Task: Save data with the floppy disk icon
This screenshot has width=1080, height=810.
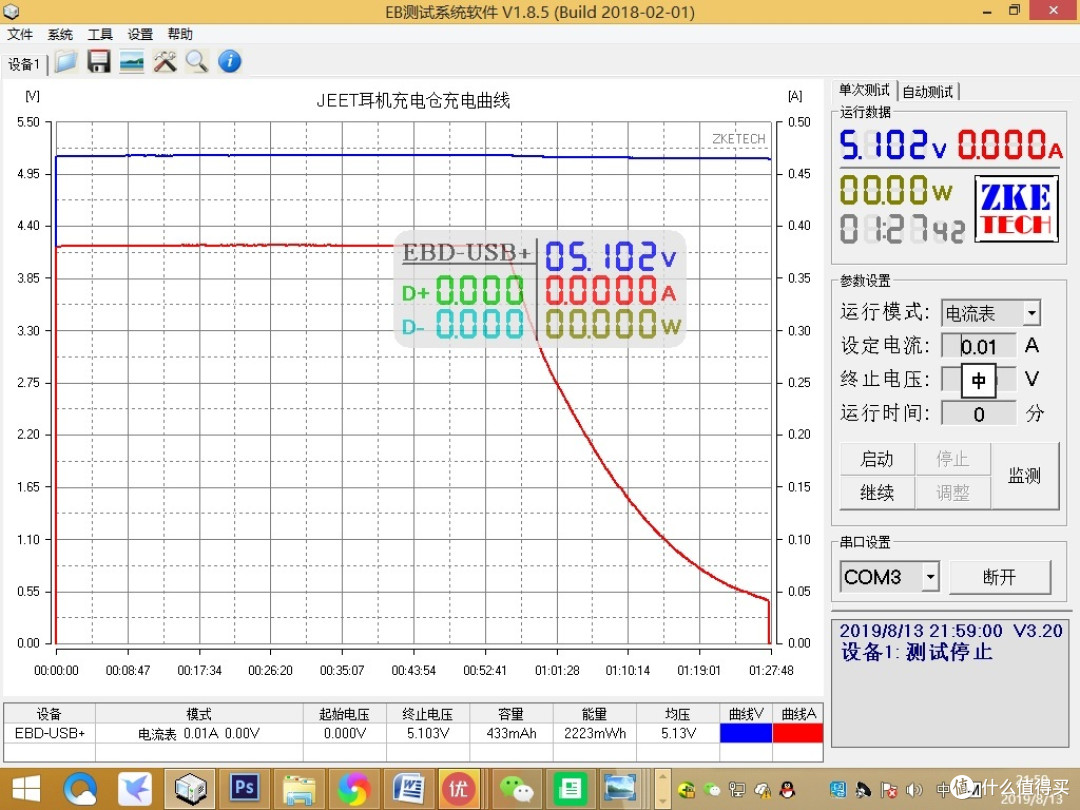Action: (99, 62)
